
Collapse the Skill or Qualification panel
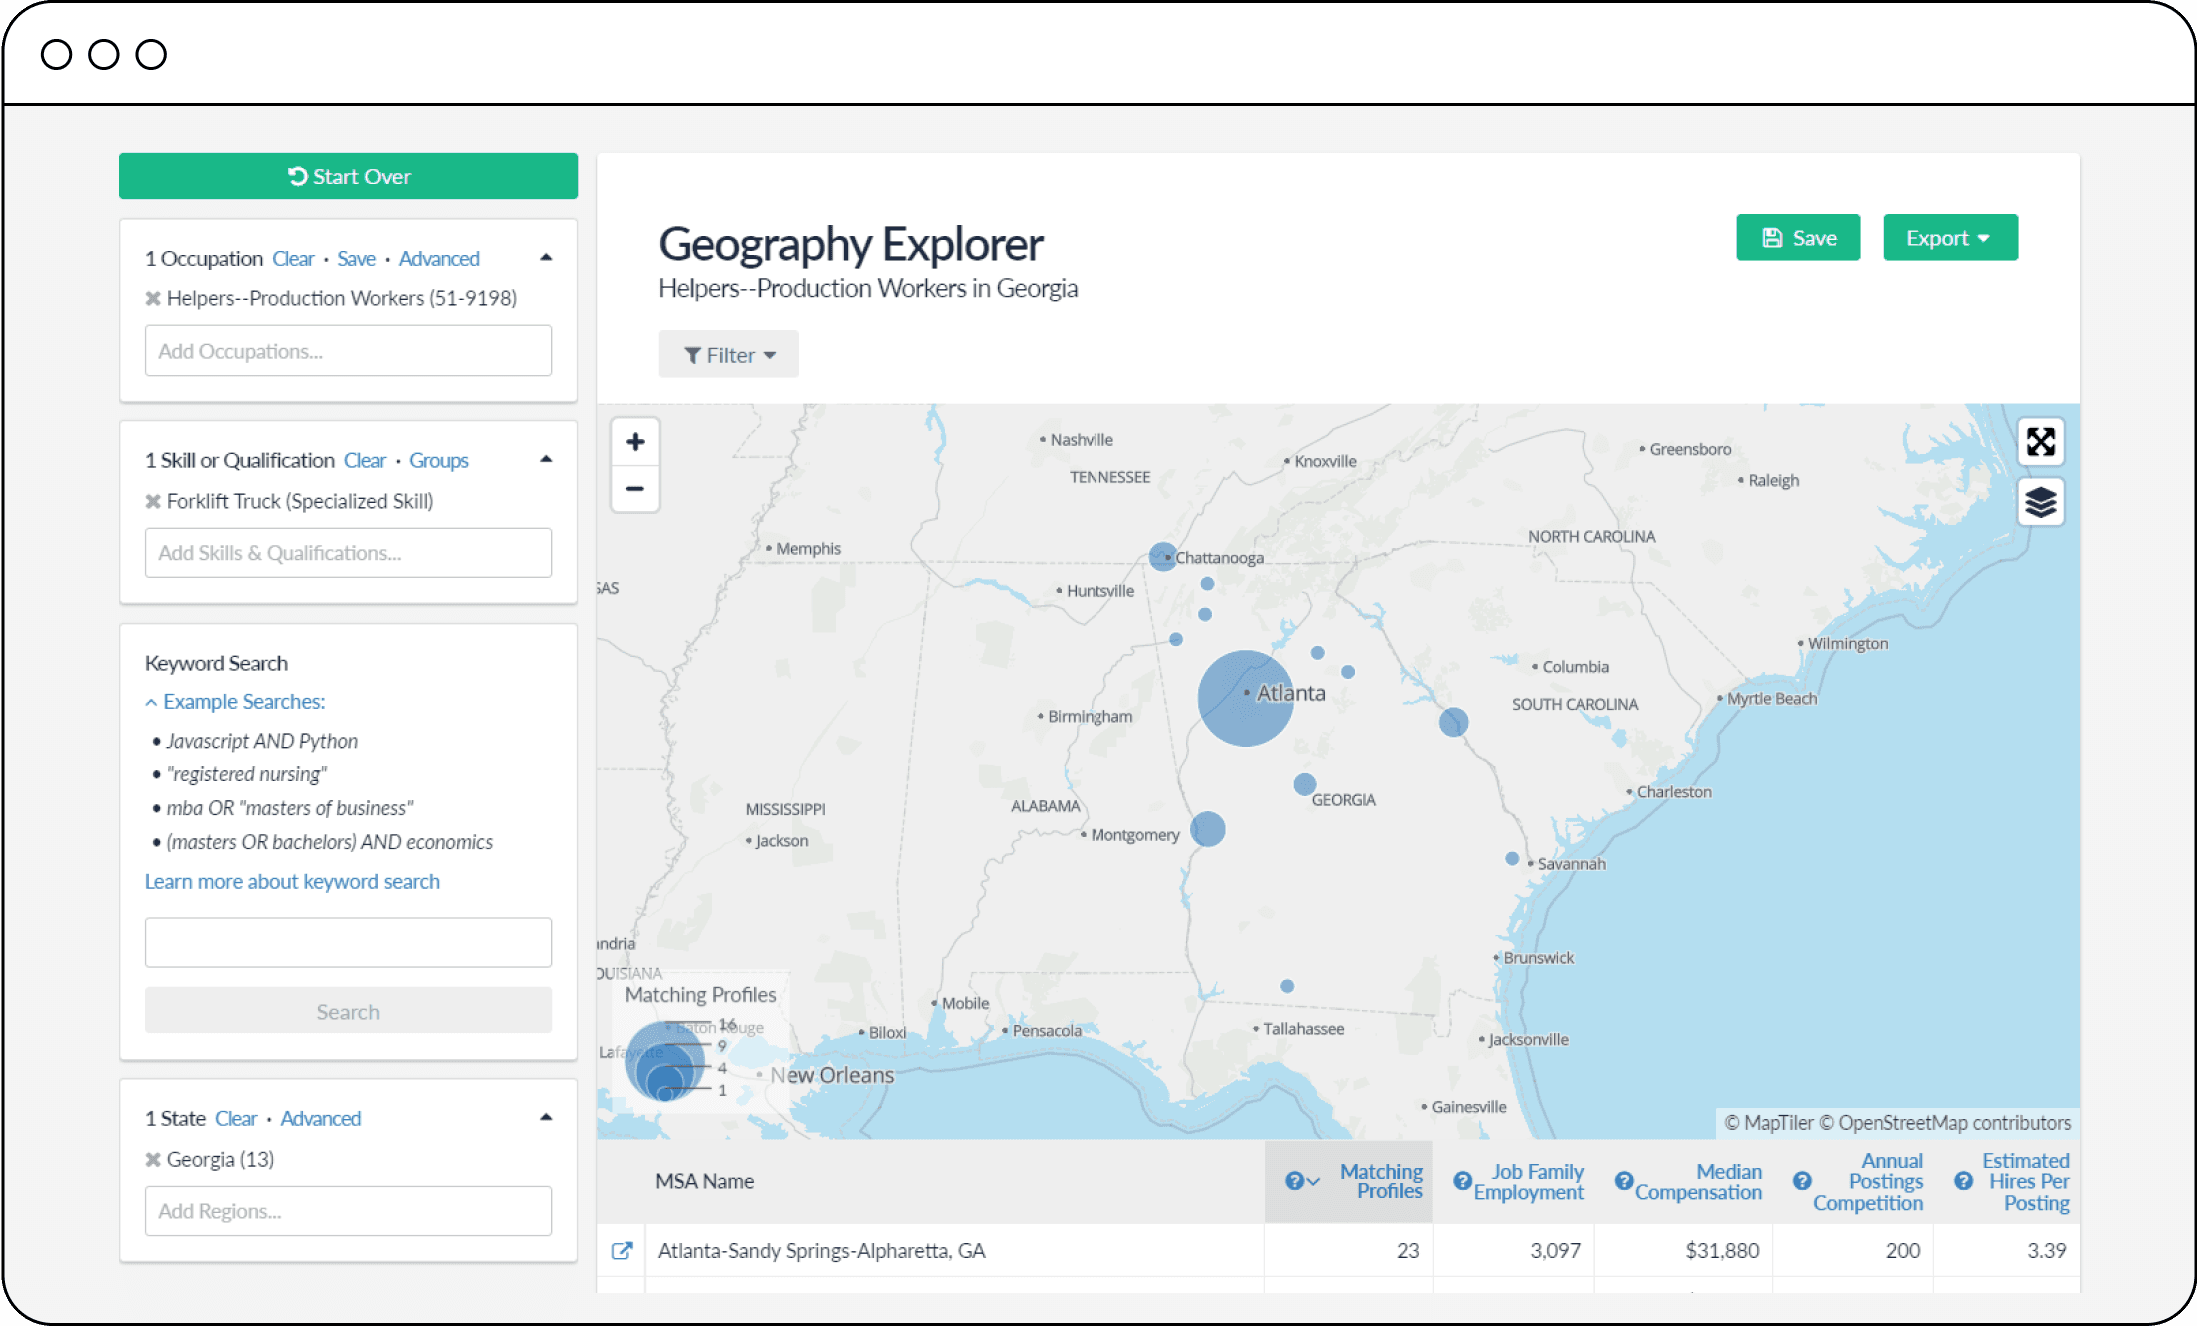point(546,460)
